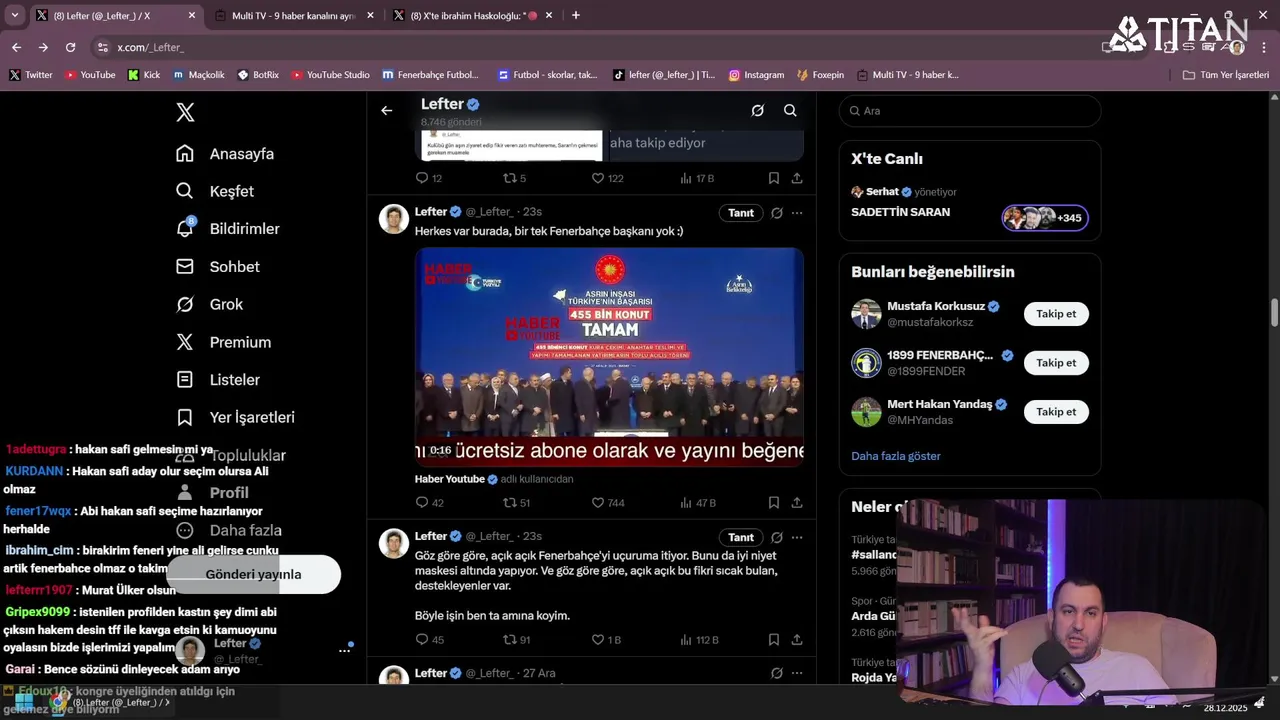Screen dimensions: 1280x720
Task: Open the #sallandc trending topic
Action: tap(873, 554)
